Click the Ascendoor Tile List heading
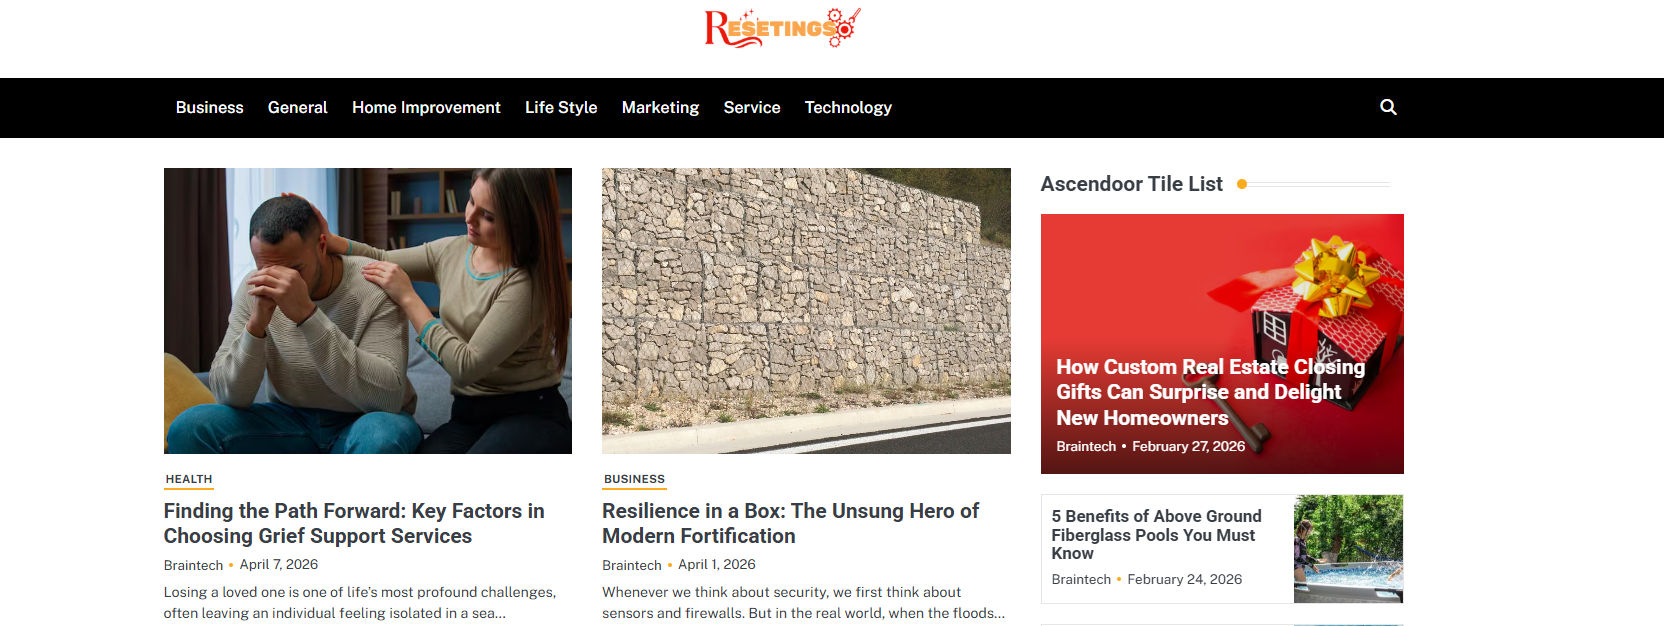The image size is (1664, 626). (1131, 184)
